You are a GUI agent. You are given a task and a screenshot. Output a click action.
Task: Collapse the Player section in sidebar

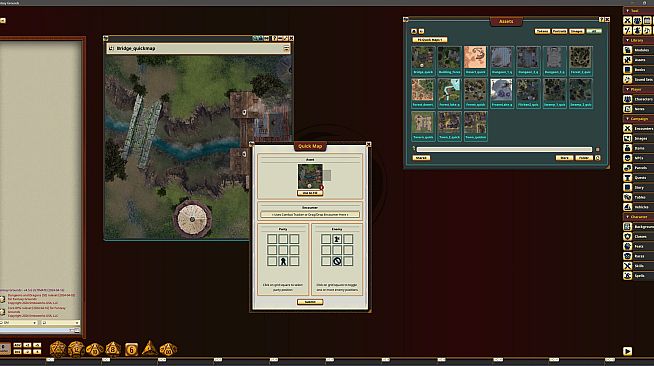coord(628,90)
